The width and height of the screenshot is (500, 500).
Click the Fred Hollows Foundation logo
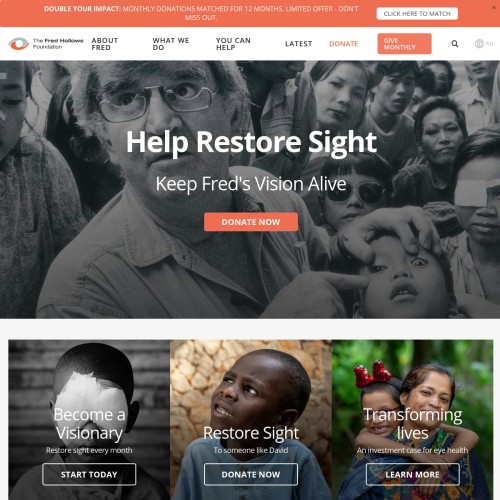[46, 44]
